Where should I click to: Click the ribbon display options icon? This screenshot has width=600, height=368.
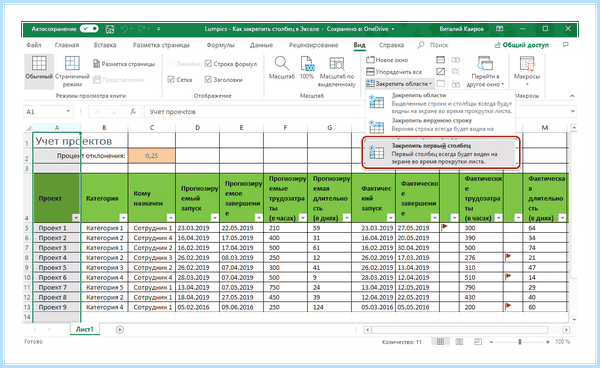tap(499, 29)
